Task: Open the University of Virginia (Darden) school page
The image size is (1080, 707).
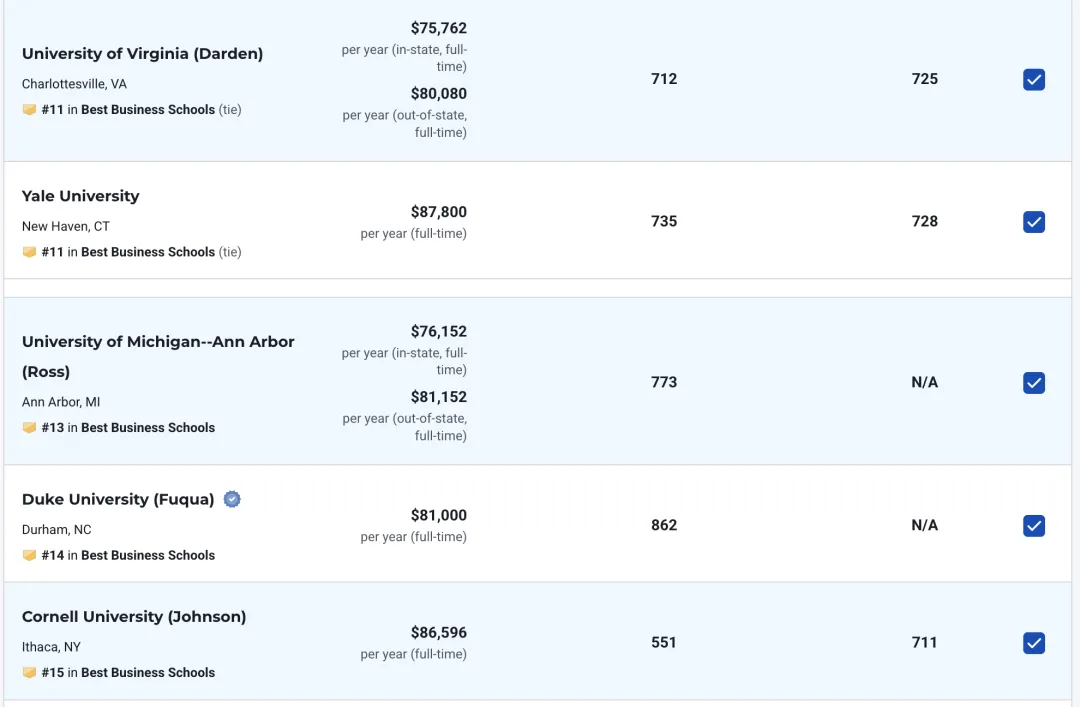Action: tap(142, 54)
